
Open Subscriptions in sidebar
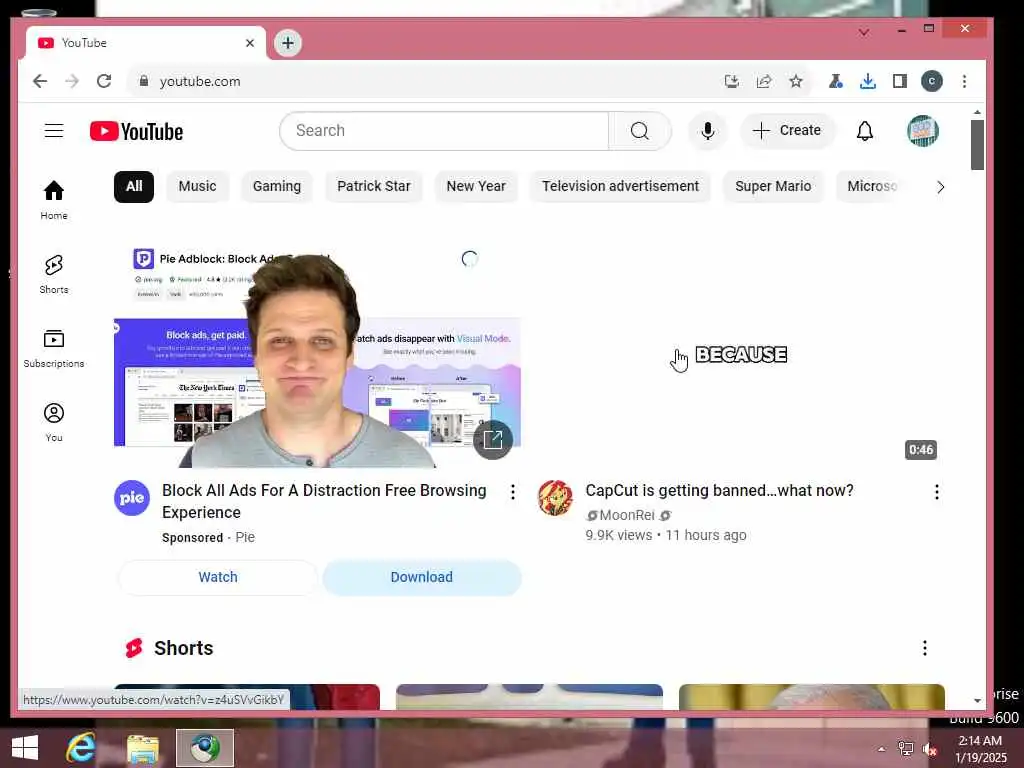[54, 348]
